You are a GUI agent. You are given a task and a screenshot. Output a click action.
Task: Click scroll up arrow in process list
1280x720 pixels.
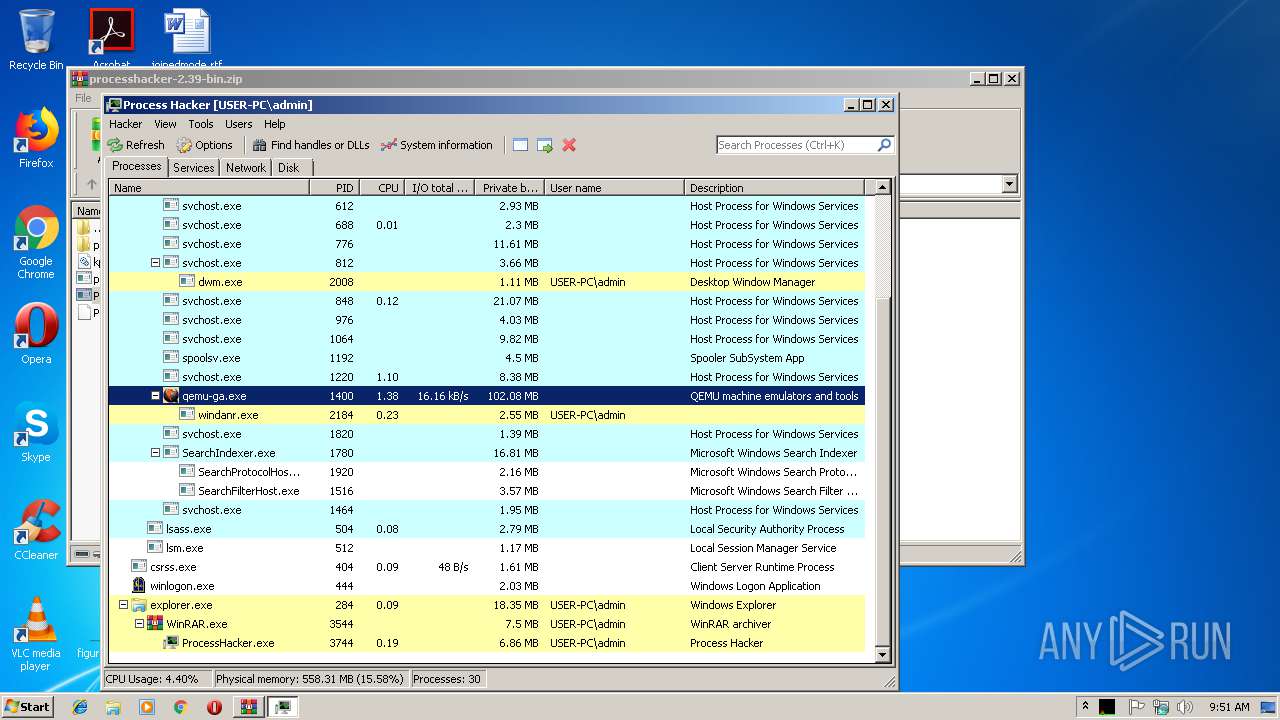882,187
